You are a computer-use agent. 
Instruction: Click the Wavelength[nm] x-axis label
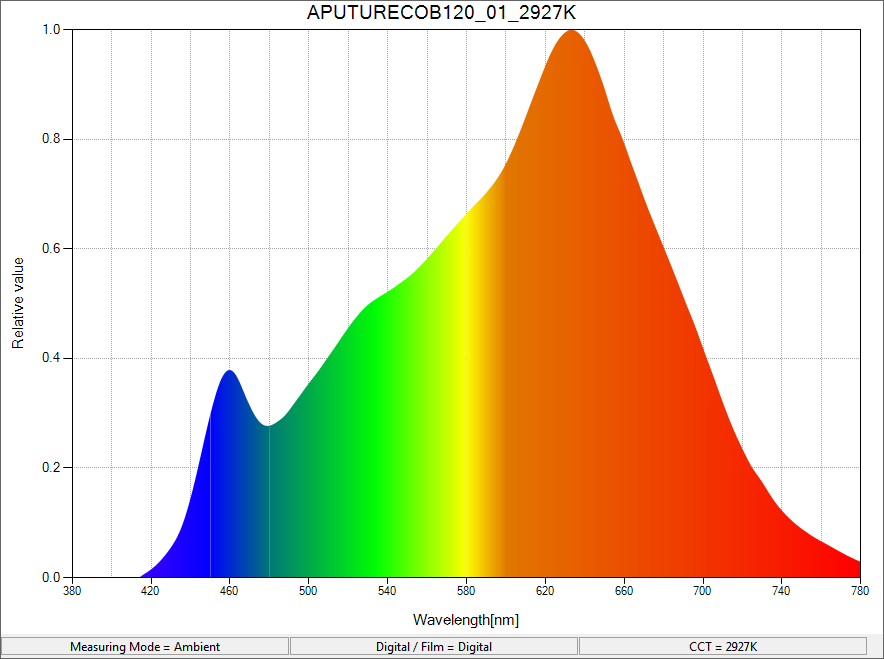tap(465, 620)
